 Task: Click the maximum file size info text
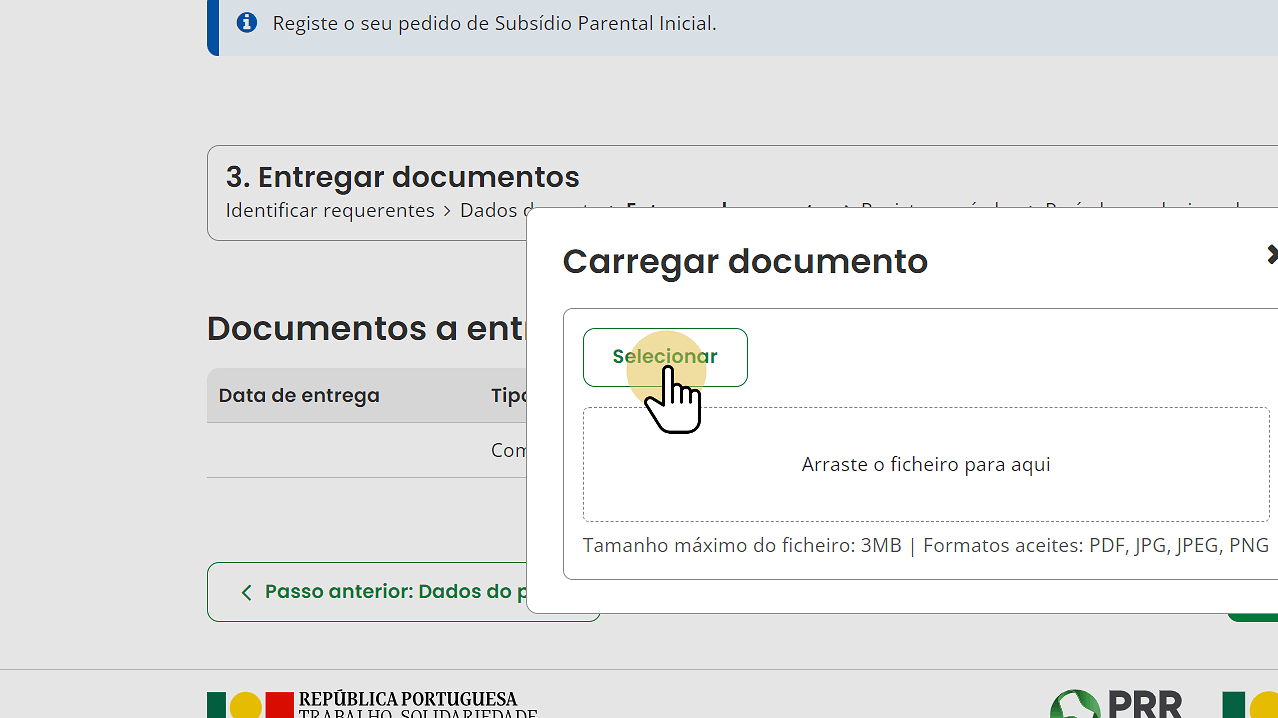pyautogui.click(x=742, y=546)
